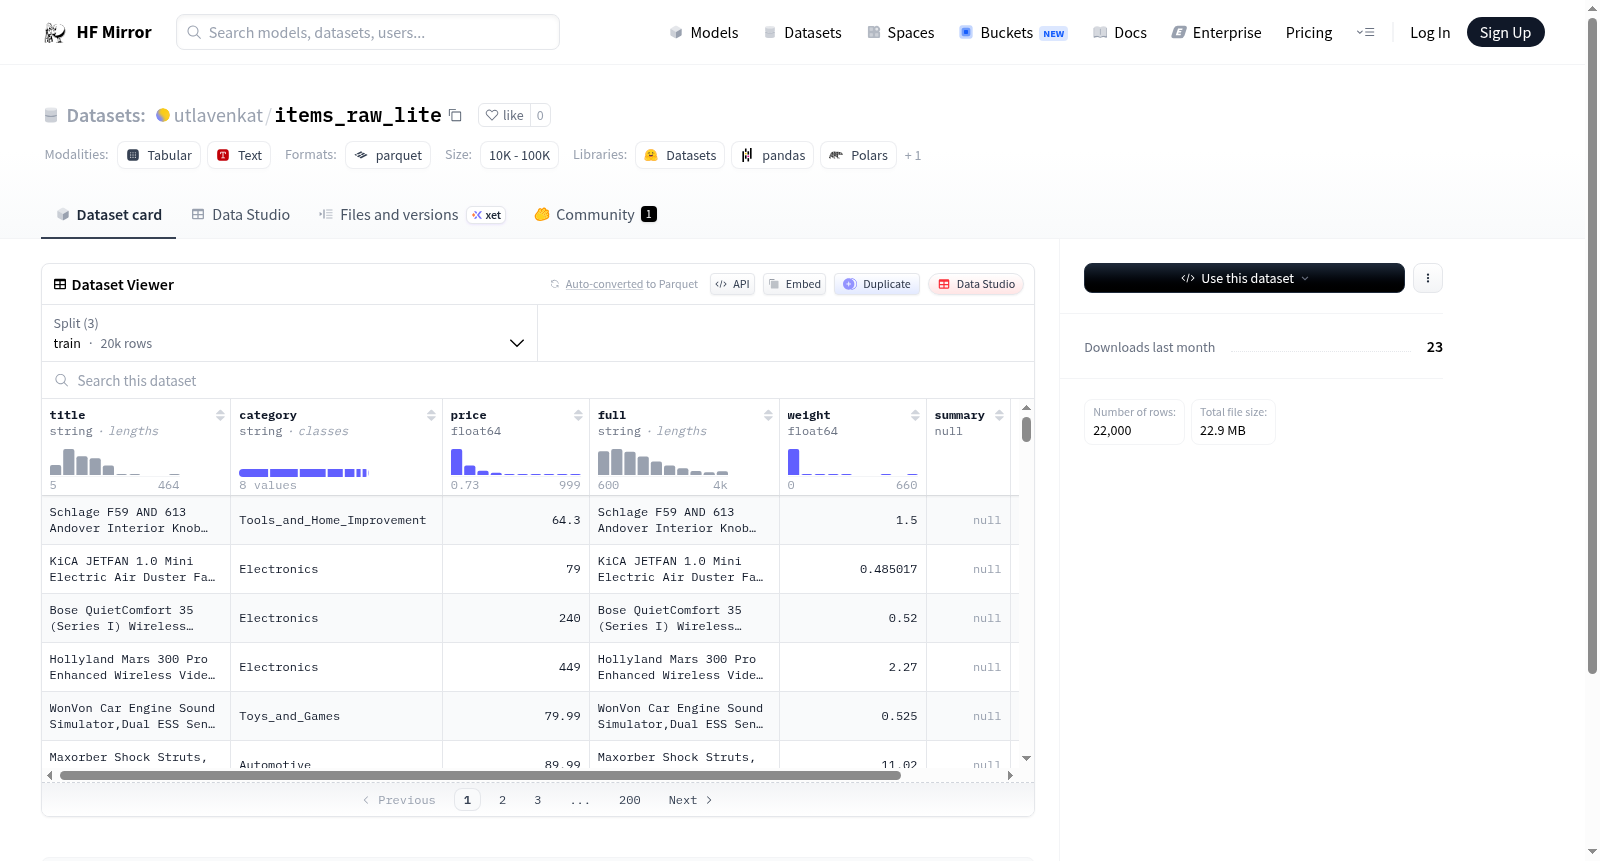Screen dimensions: 1600x861
Task: Open the Dataset card tab
Action: 108,215
